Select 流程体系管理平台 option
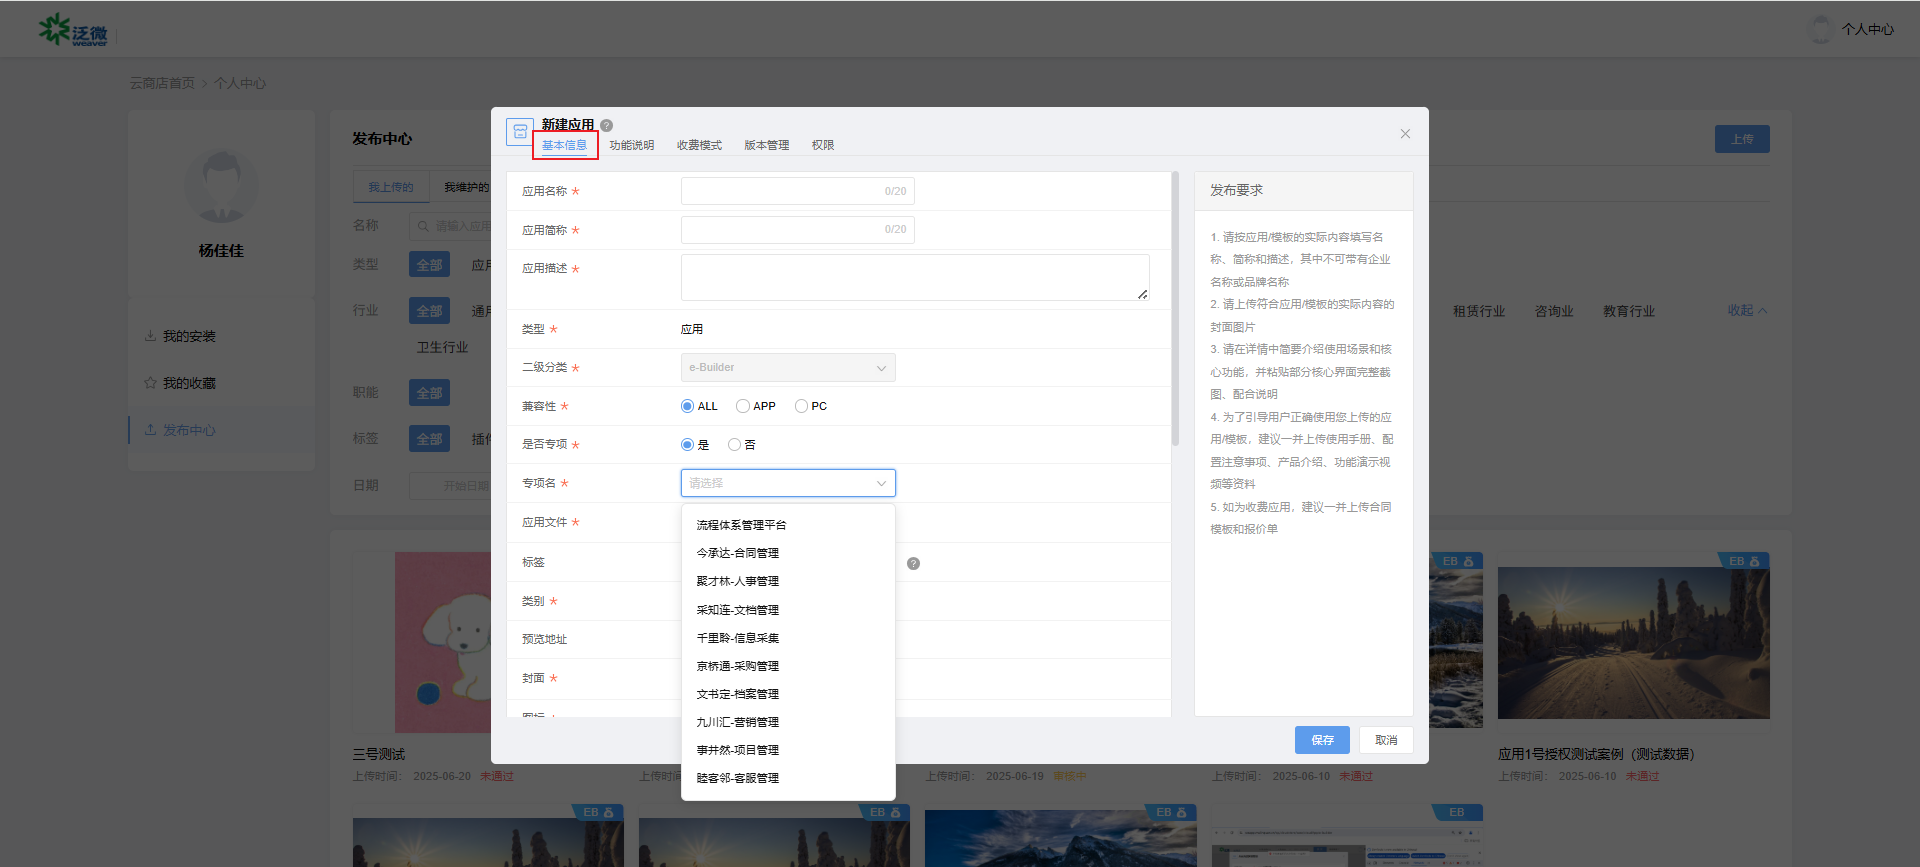1920x867 pixels. (788, 525)
